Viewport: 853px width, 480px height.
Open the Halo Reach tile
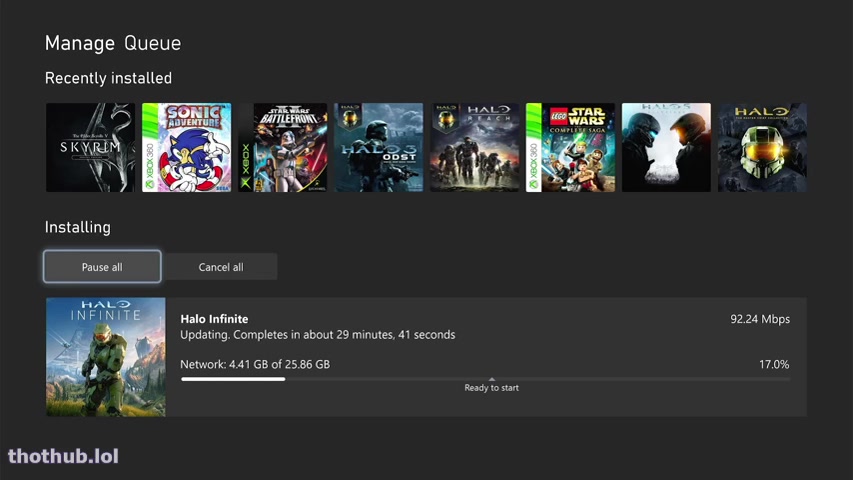tap(475, 147)
